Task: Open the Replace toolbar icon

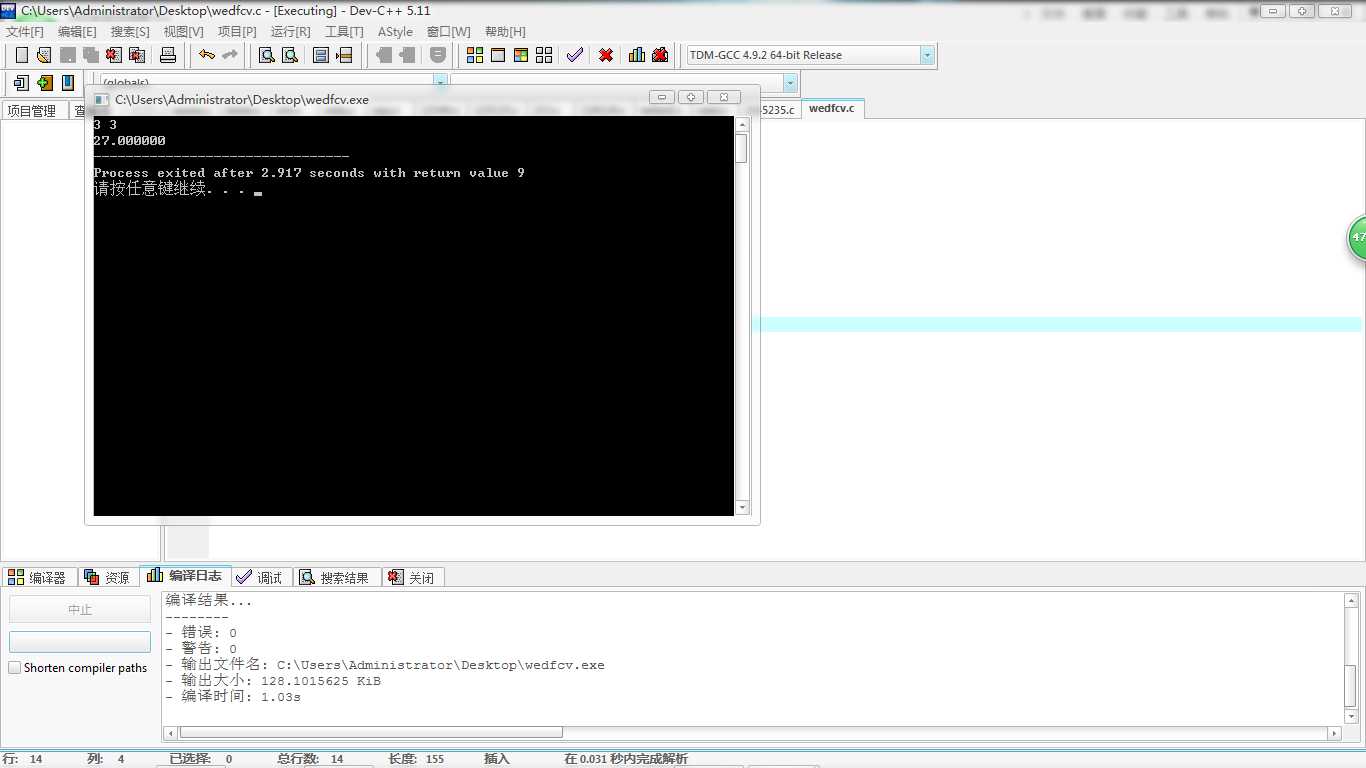Action: click(290, 55)
